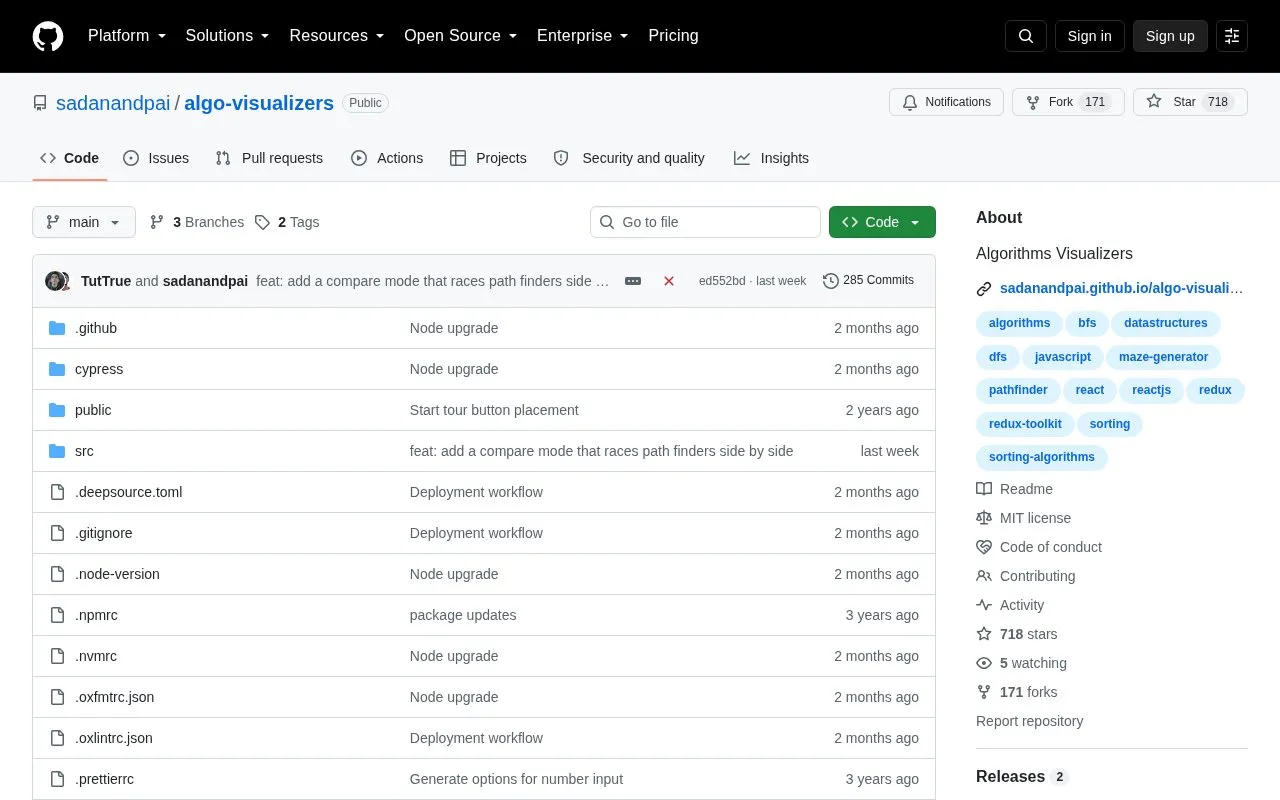This screenshot has height=800, width=1280.
Task: Open the sadanandpai.github.io website link
Action: pos(1121,288)
